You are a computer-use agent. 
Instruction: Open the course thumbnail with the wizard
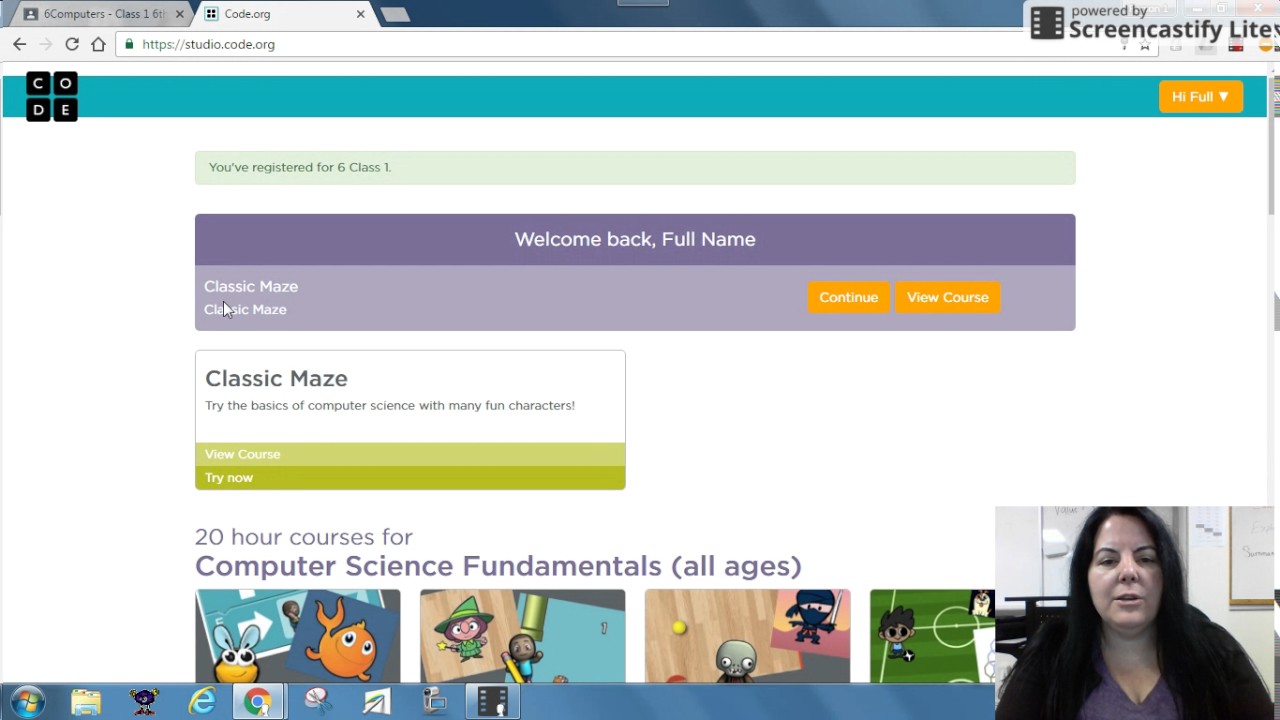point(522,636)
